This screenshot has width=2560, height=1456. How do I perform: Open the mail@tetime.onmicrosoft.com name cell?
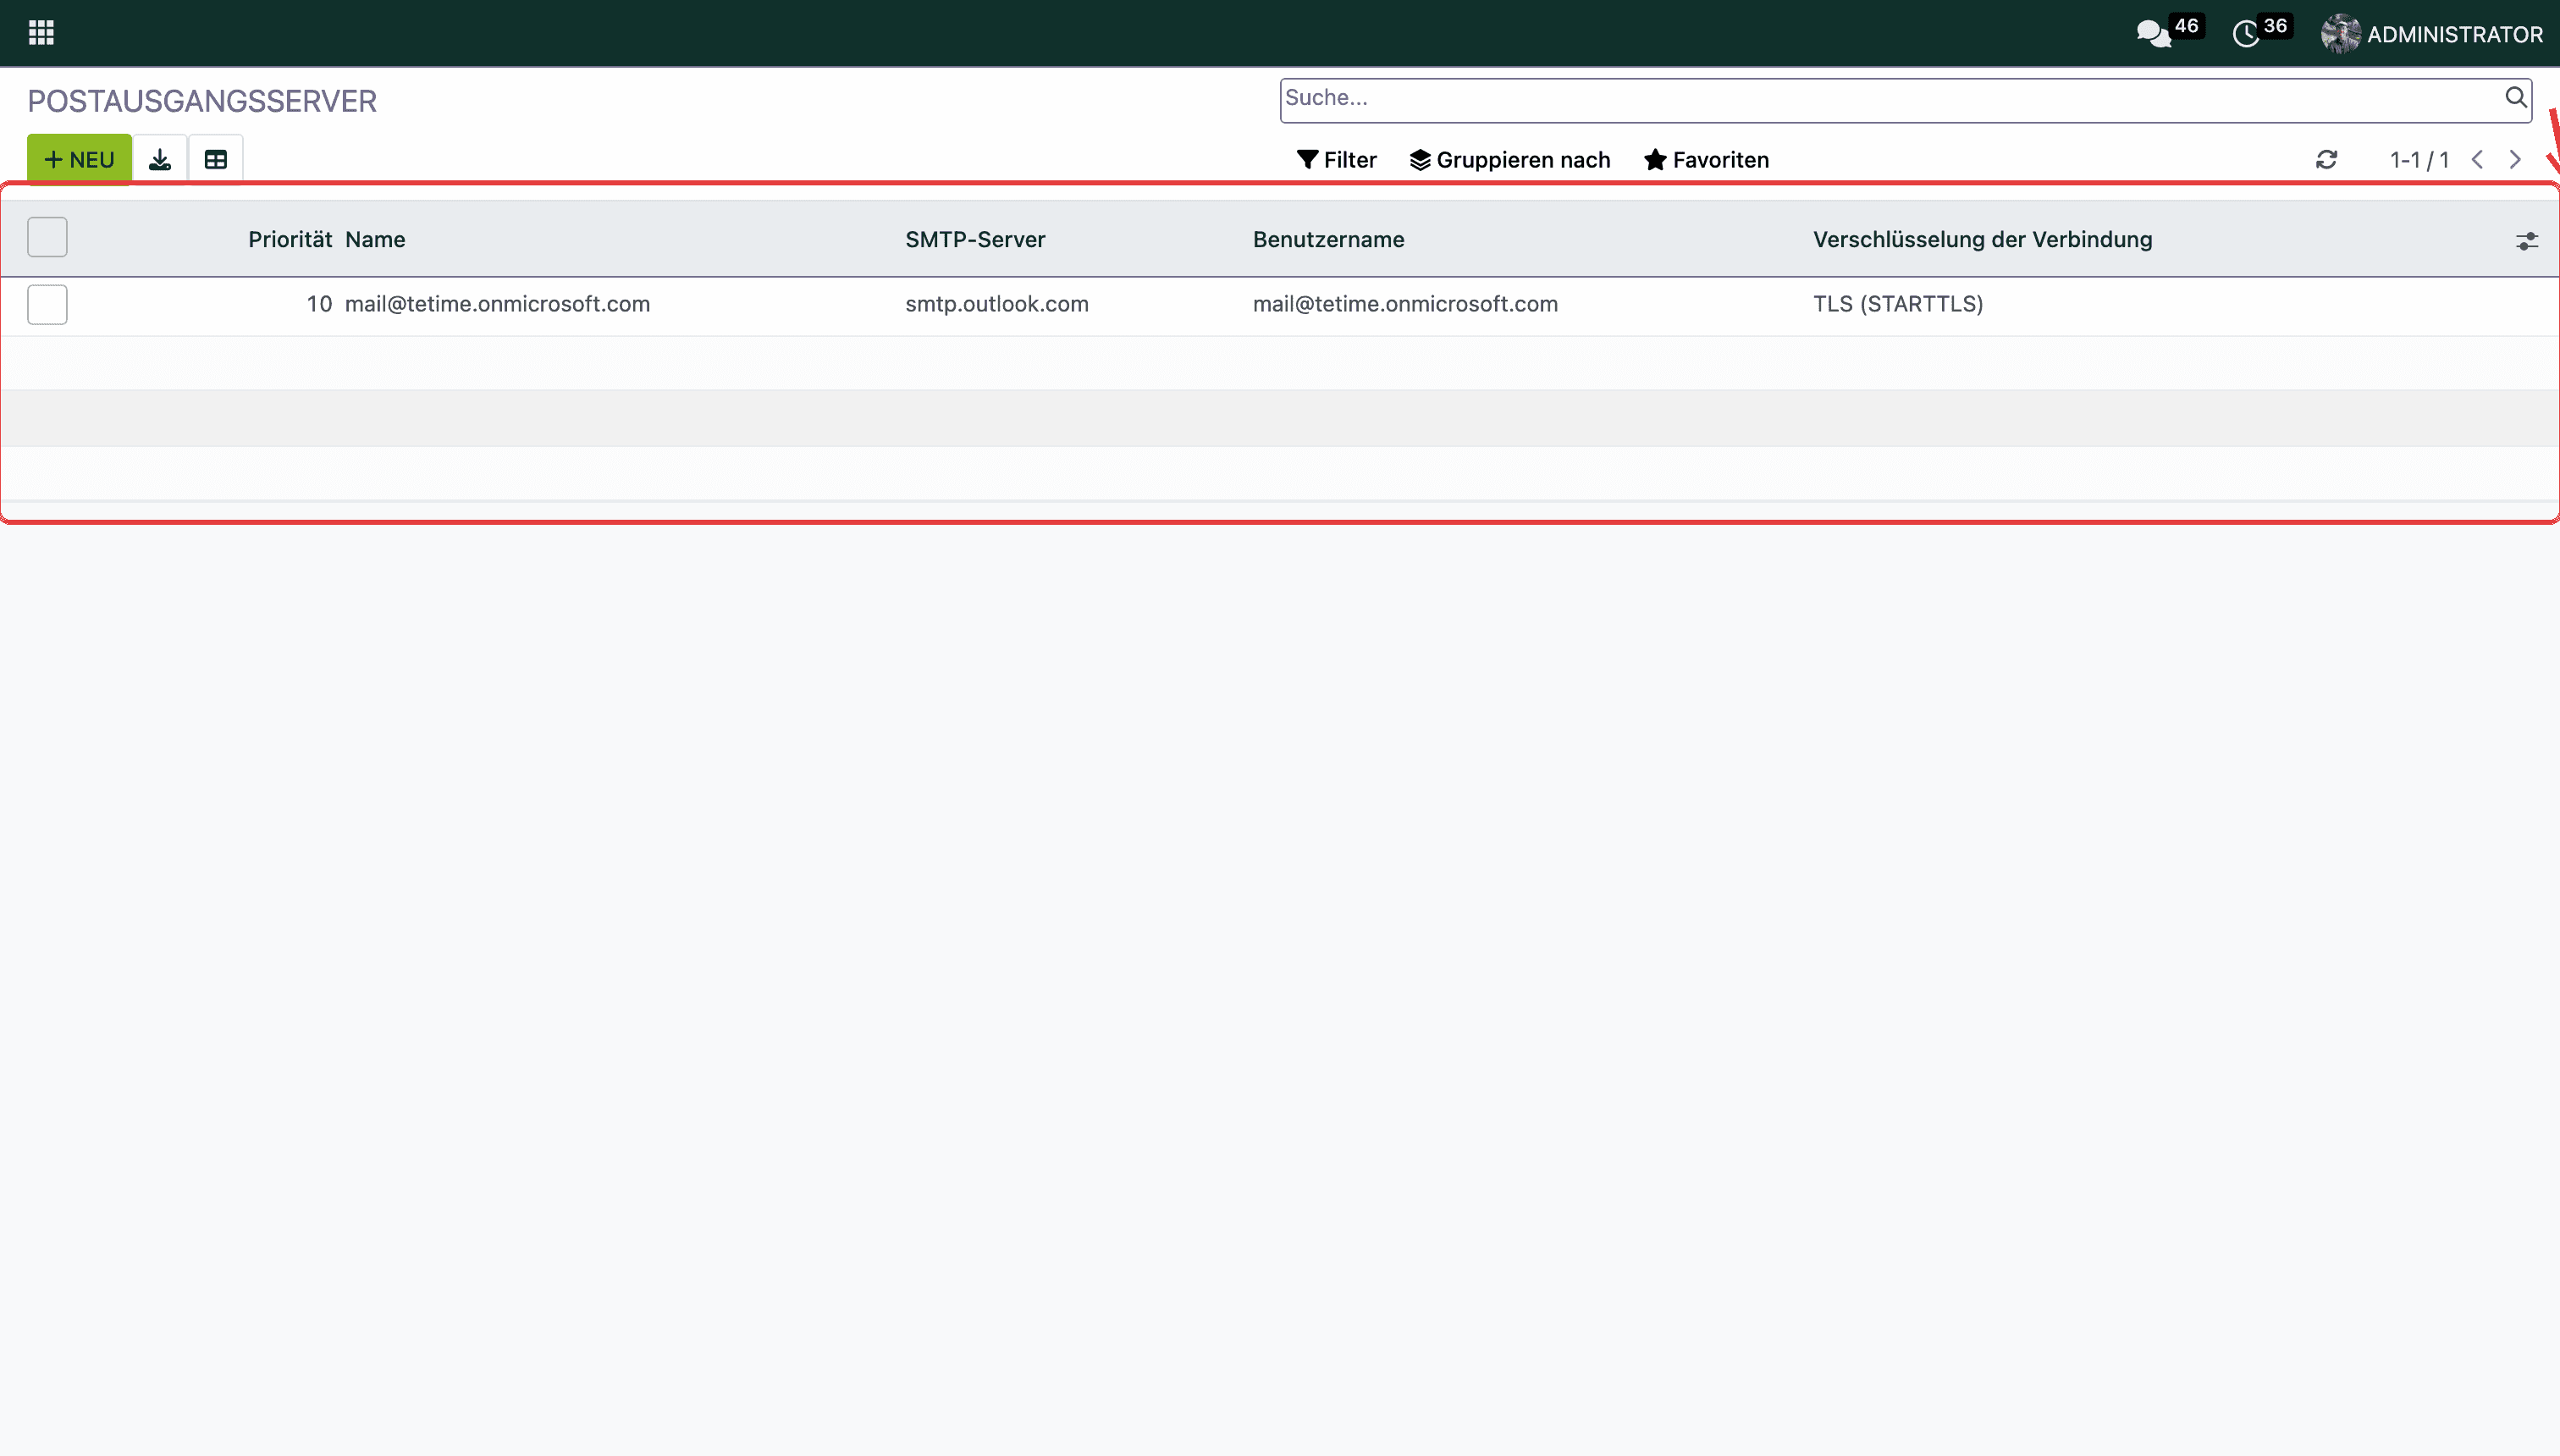tap(497, 304)
